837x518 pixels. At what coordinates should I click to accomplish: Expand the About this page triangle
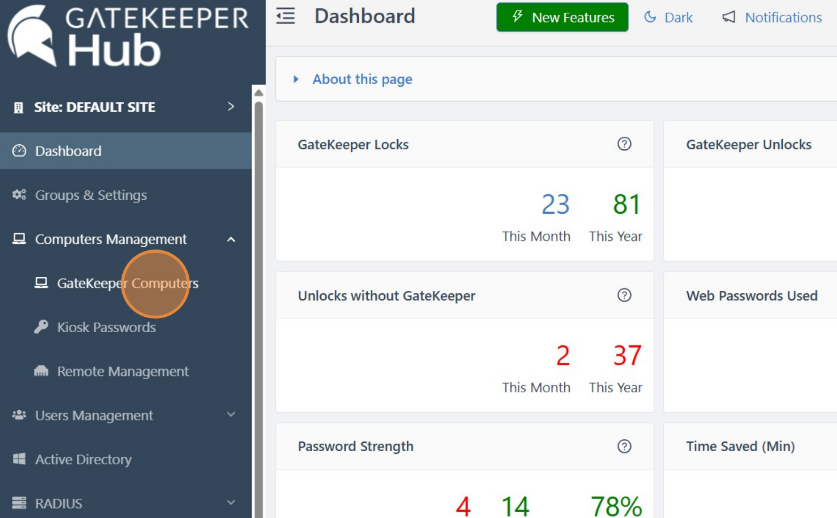296,79
